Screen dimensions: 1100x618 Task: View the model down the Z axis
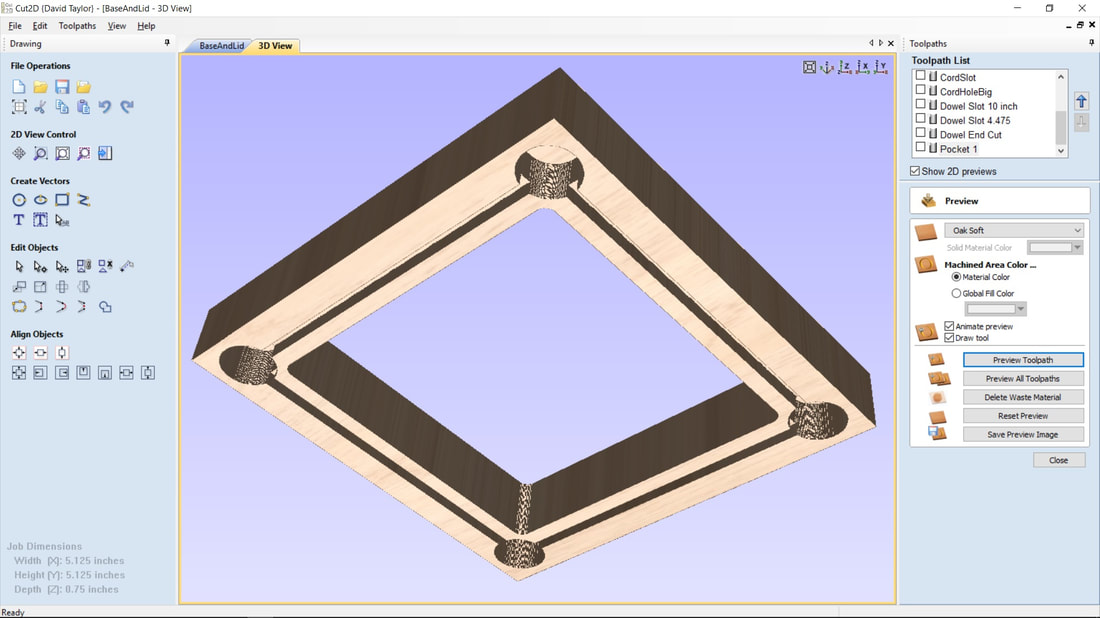click(x=845, y=67)
